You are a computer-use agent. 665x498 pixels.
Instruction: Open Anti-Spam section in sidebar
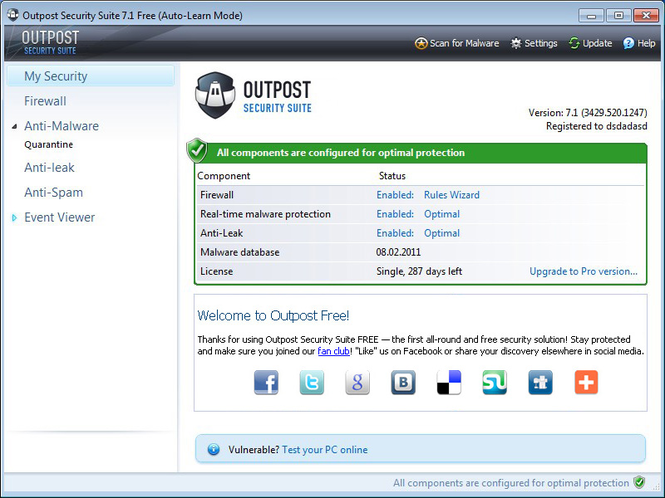pyautogui.click(x=53, y=192)
